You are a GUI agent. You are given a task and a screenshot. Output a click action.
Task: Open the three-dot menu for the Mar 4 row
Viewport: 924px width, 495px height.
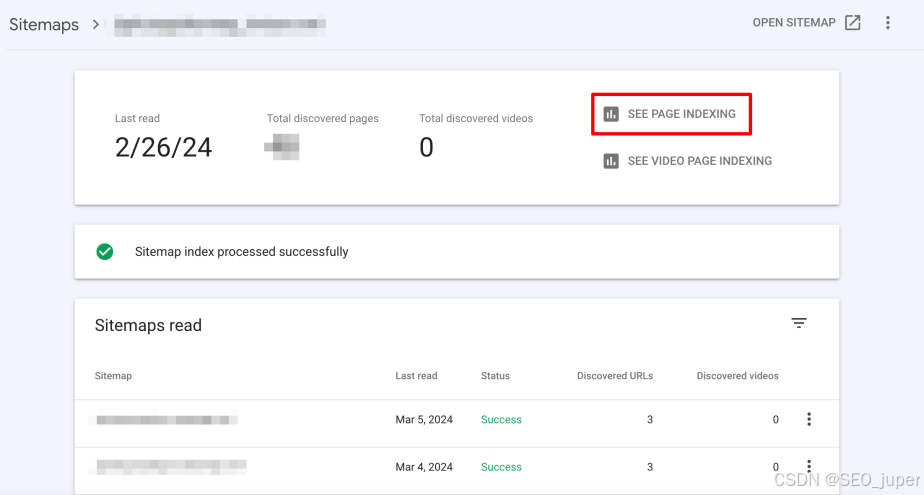pos(808,466)
